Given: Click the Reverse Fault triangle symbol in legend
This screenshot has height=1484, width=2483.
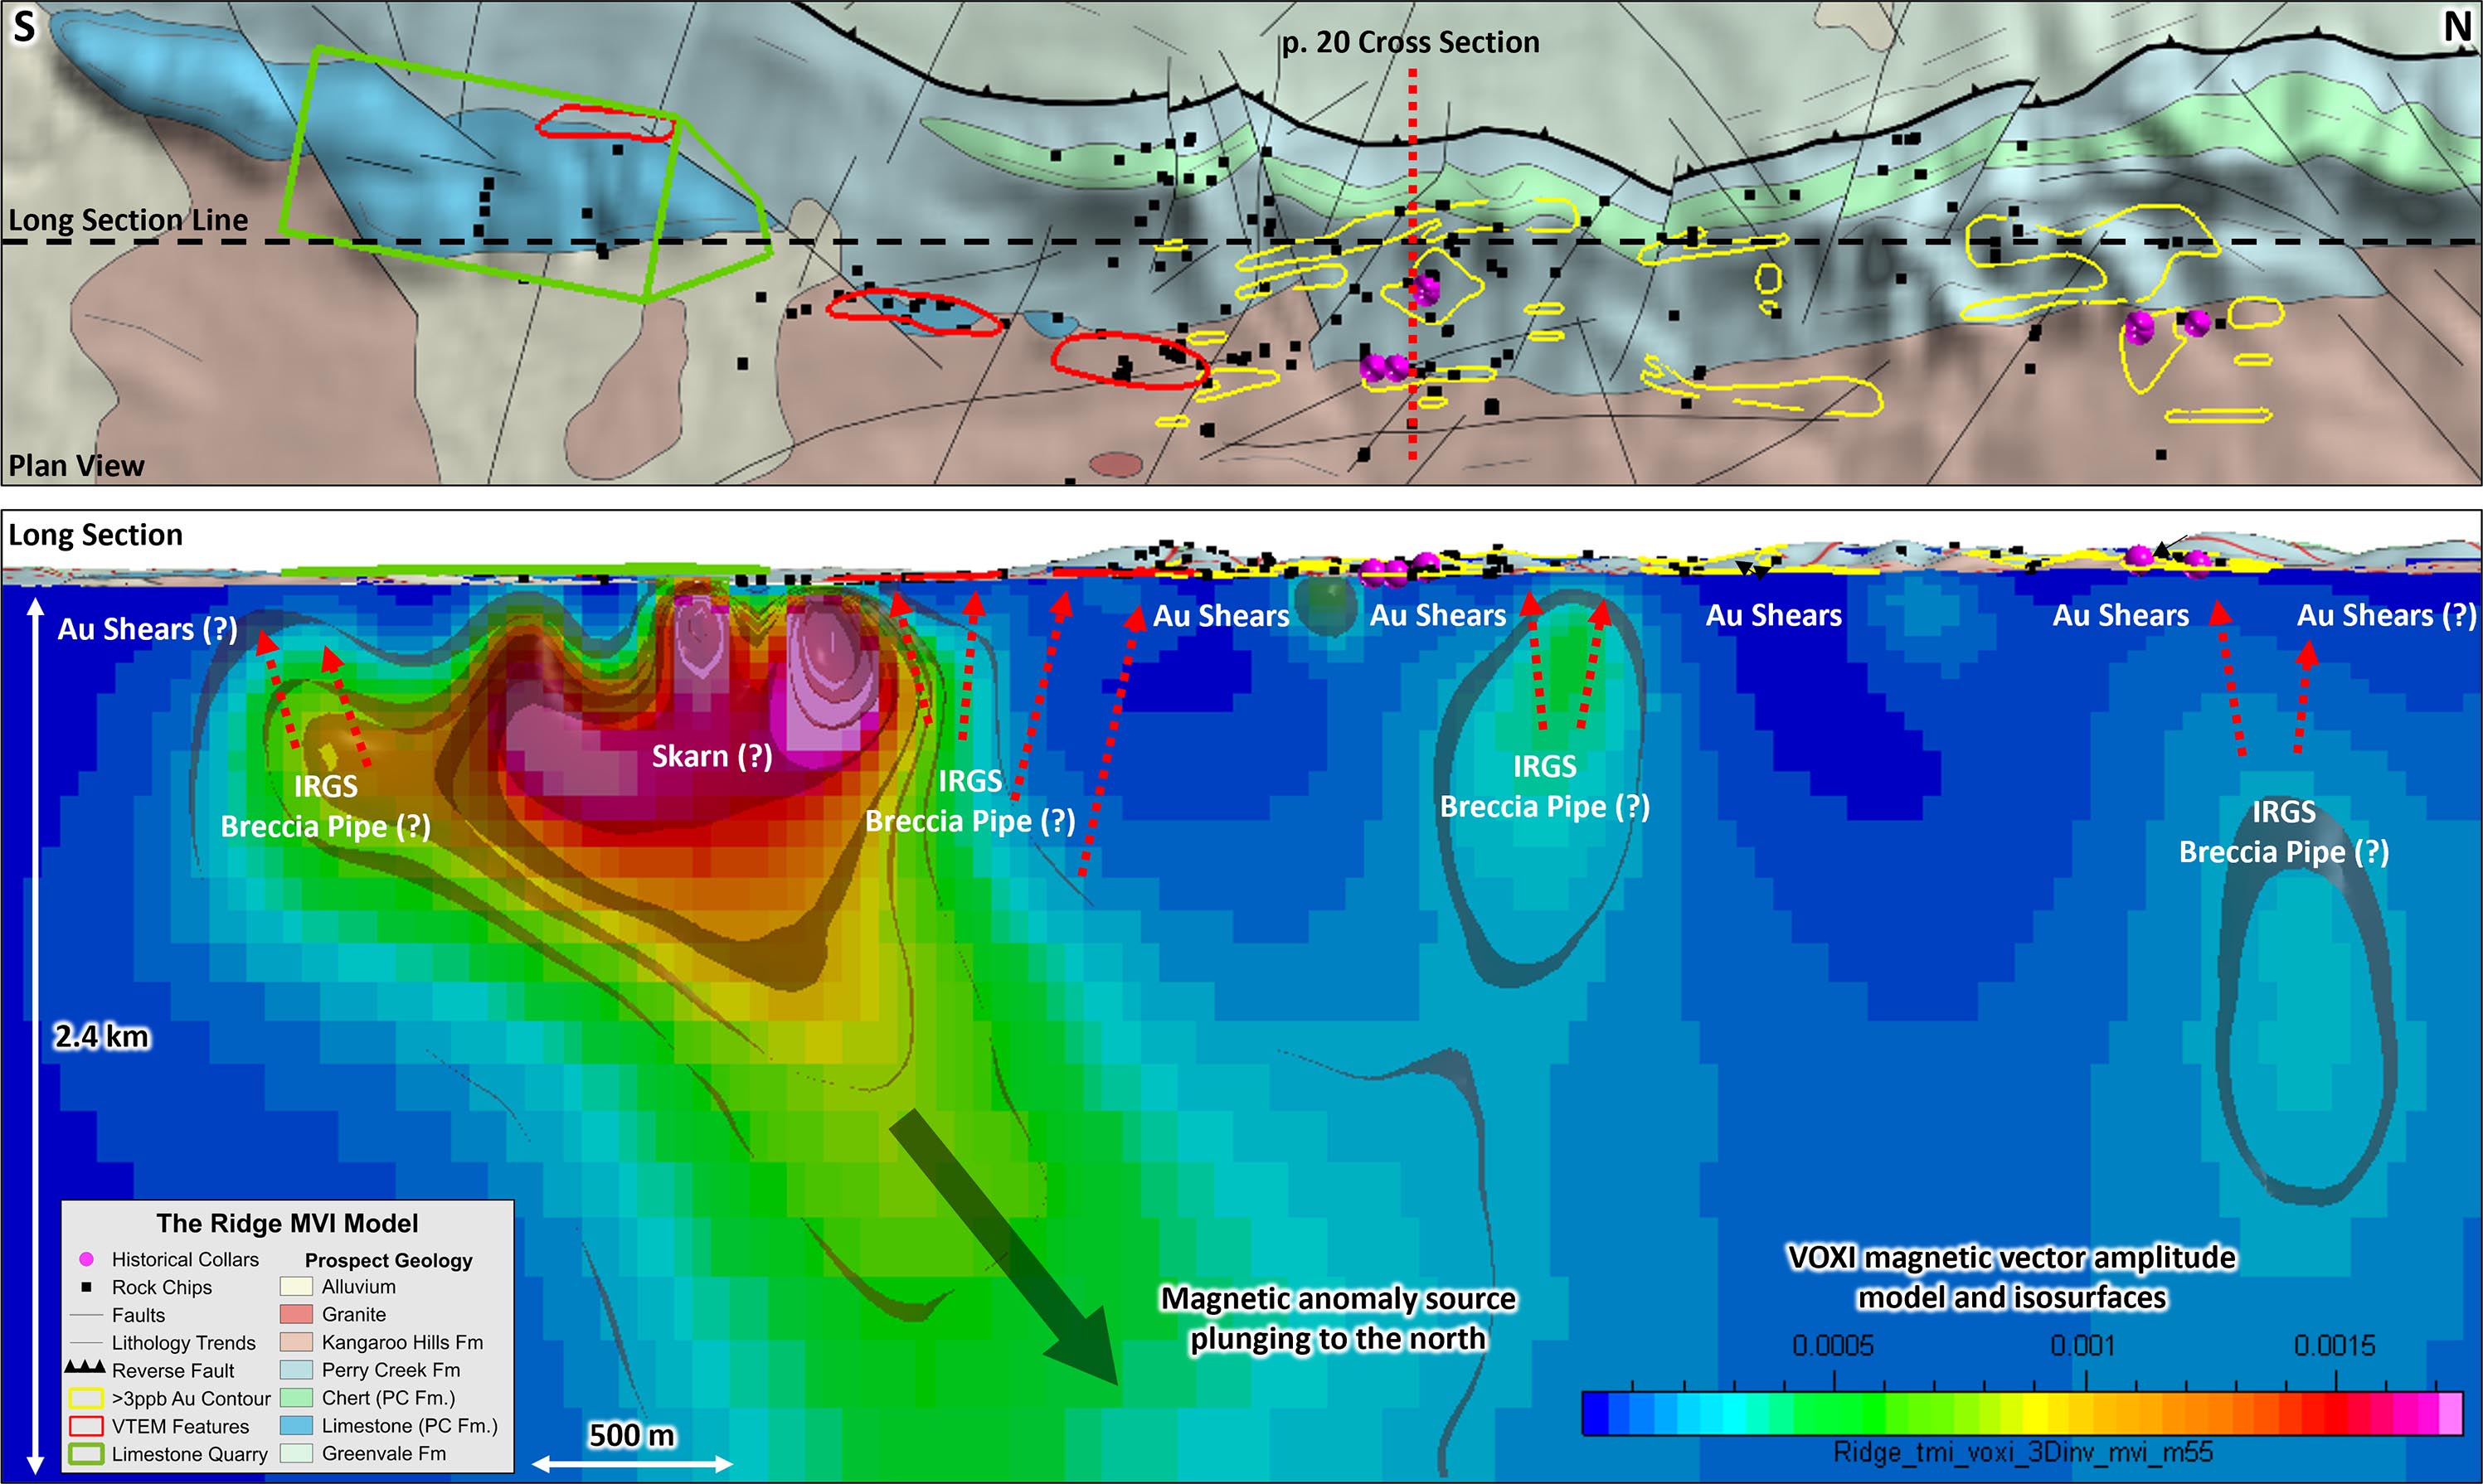Looking at the screenshot, I should 85,1367.
